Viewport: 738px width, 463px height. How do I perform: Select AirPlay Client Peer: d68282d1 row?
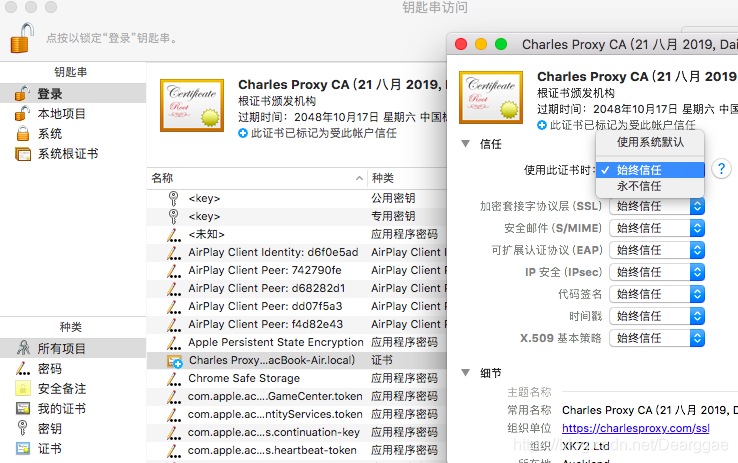click(297, 288)
